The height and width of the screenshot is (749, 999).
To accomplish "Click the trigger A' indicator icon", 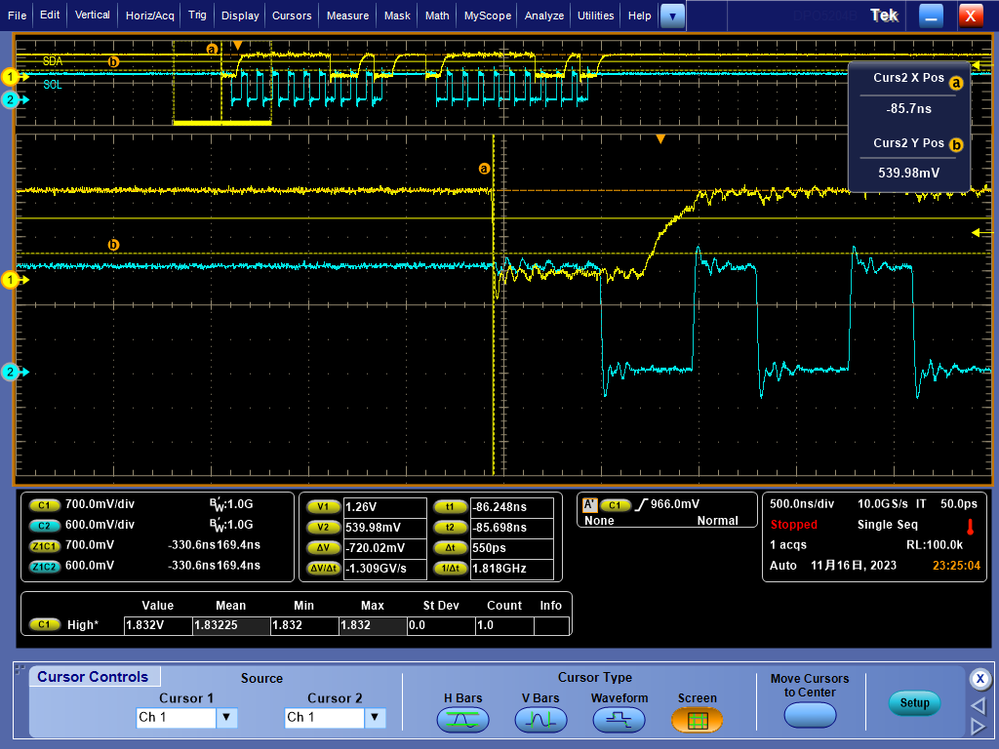I will click(590, 505).
